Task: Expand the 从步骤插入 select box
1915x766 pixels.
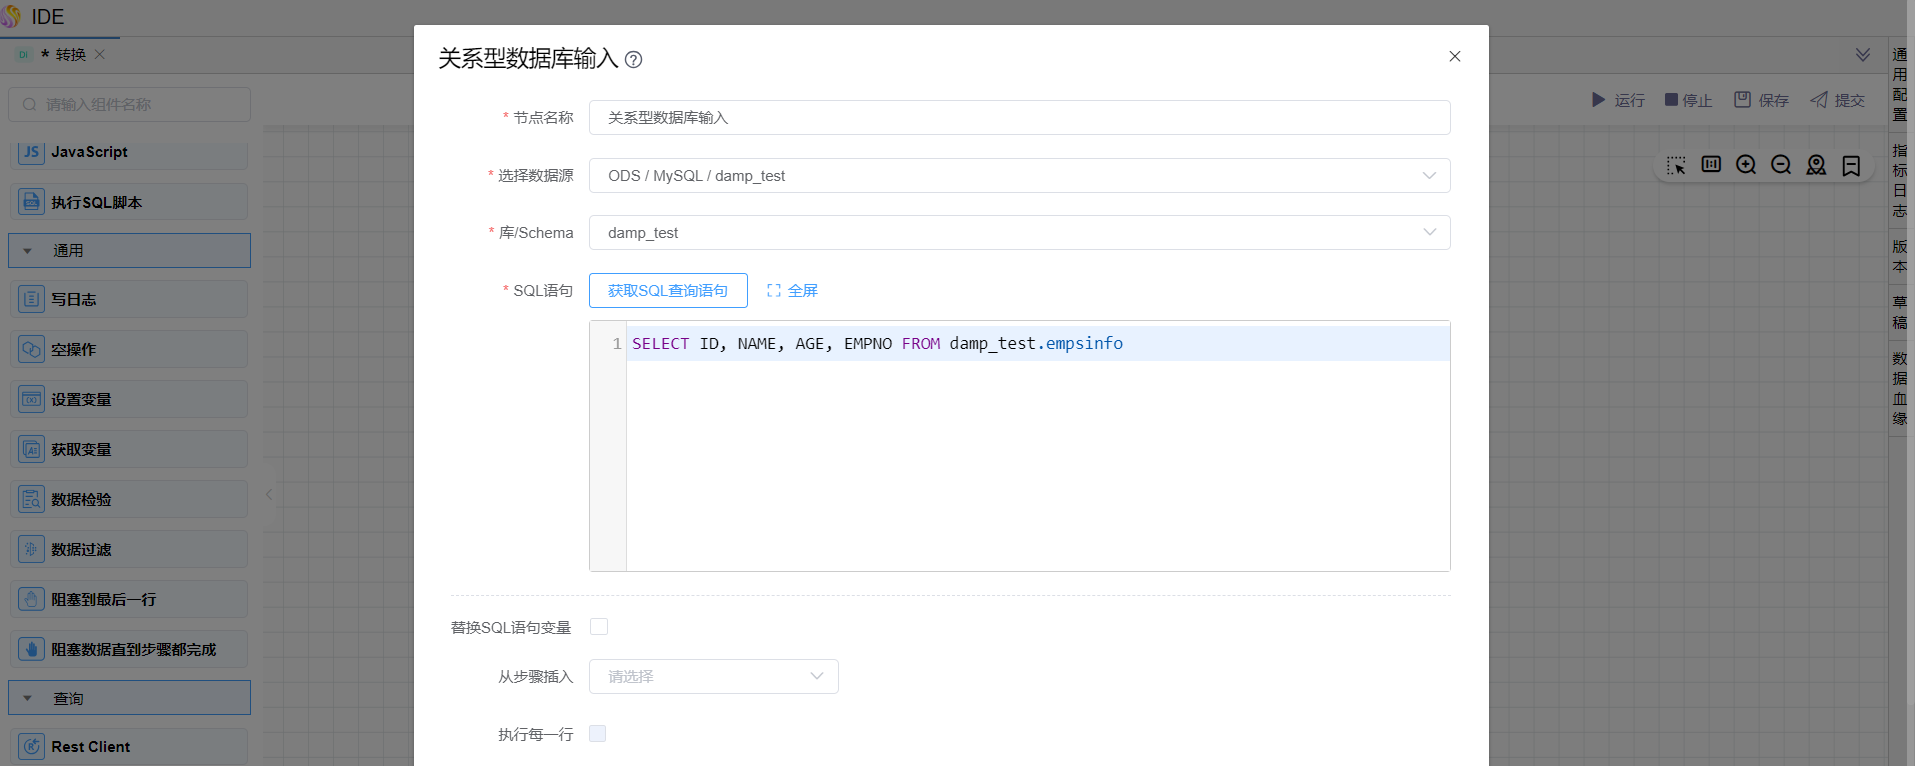Action: [713, 677]
